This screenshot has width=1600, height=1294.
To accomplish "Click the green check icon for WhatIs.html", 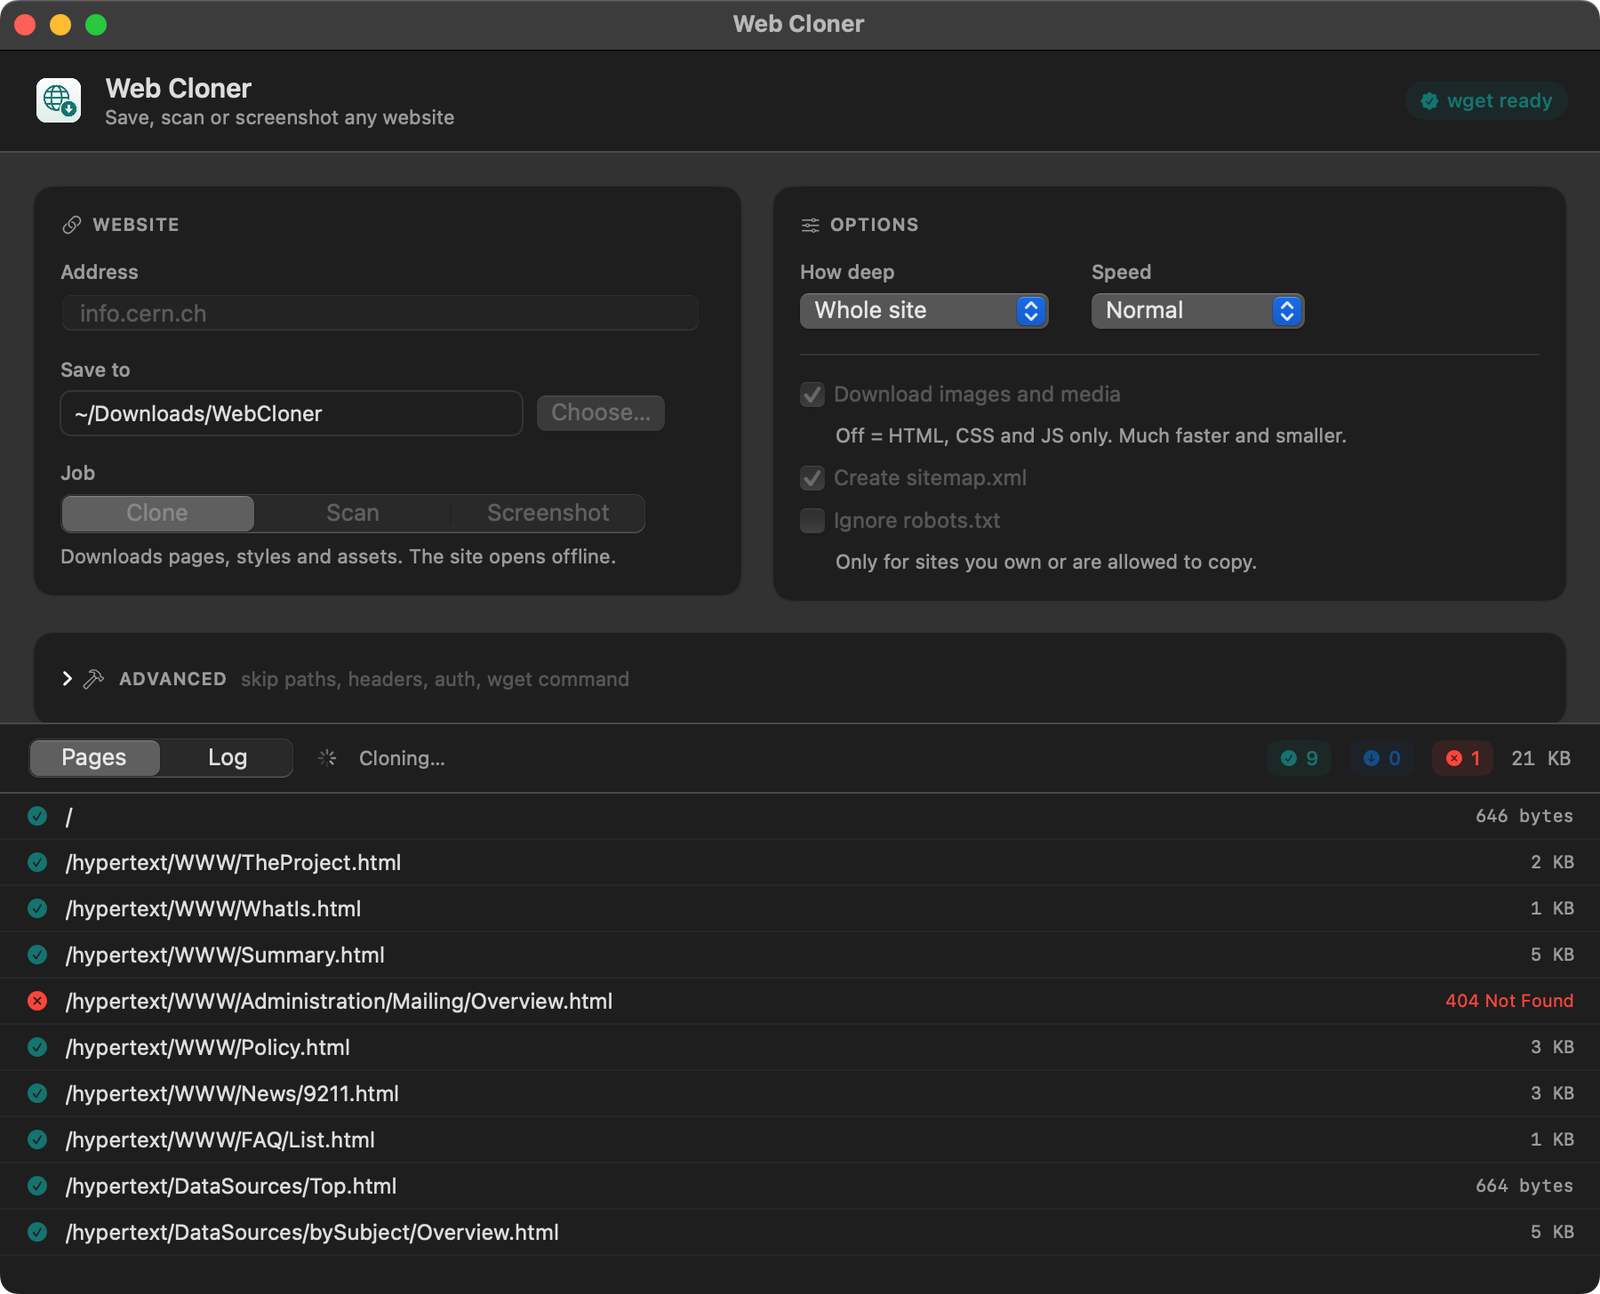I will (x=37, y=908).
